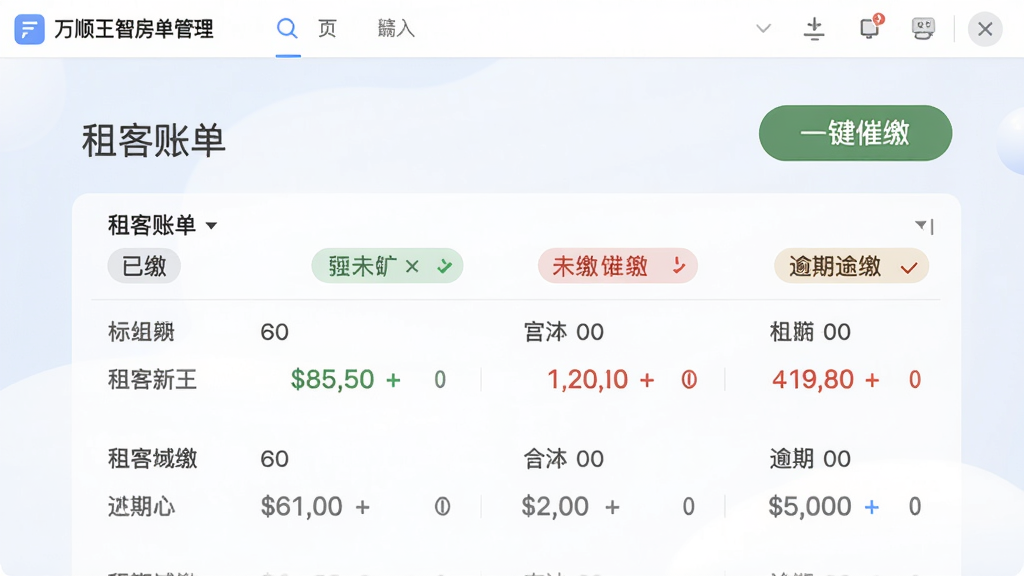
Task: Switch to the 页 tab
Action: point(327,28)
